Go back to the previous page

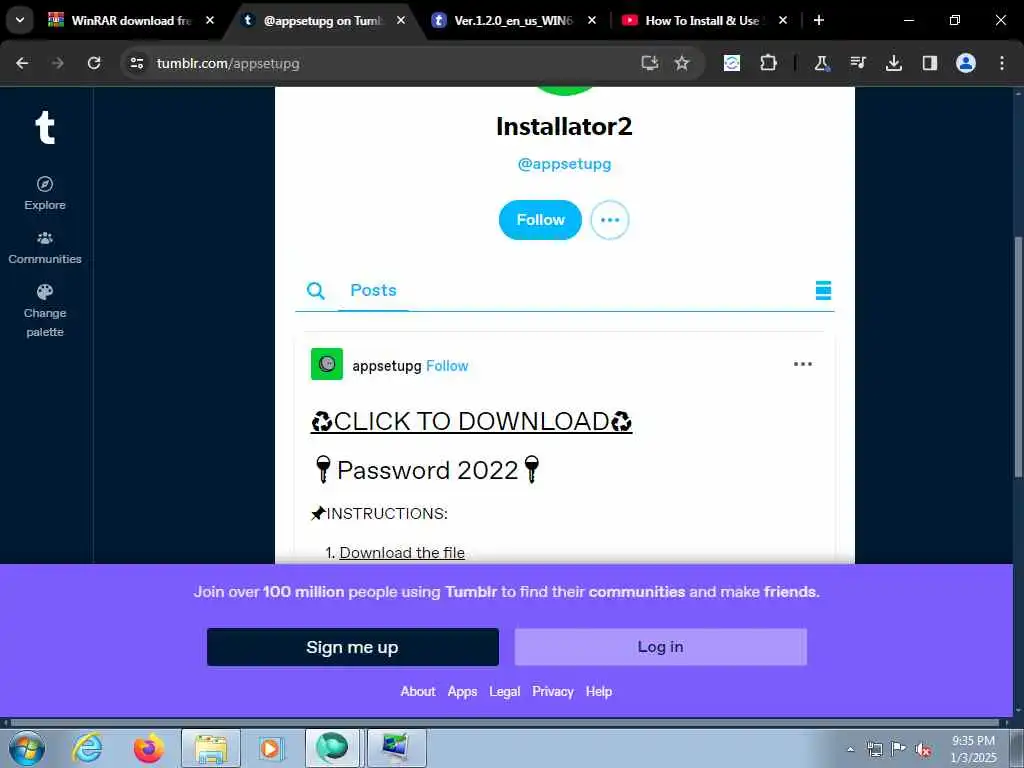(x=22, y=63)
